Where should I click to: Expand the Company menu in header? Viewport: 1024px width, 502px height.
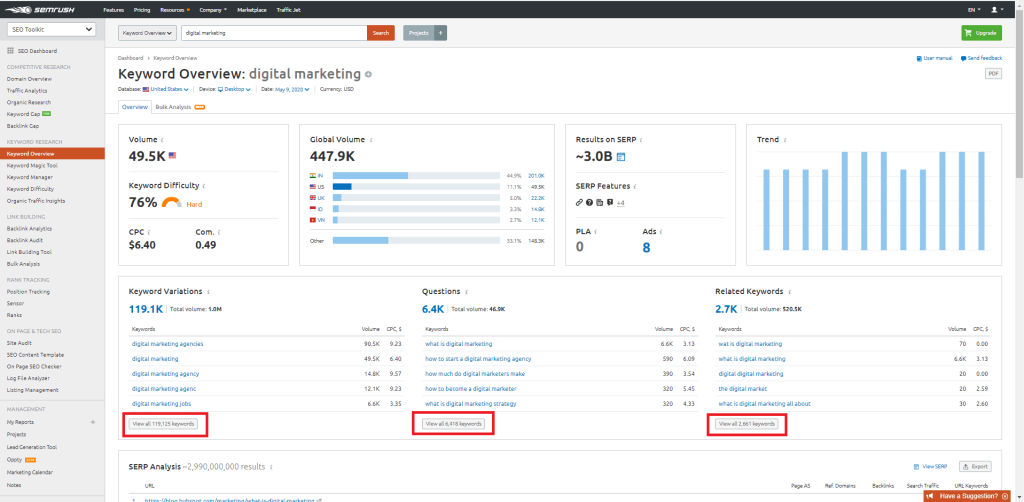coord(213,10)
